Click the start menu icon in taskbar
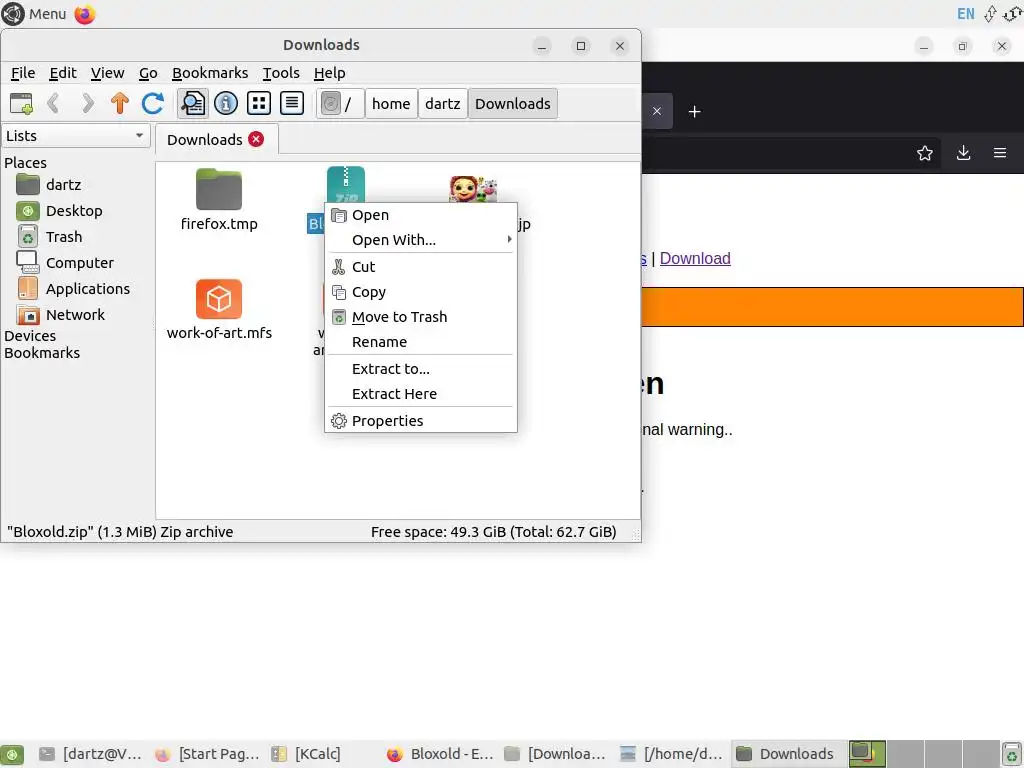 coord(12,754)
